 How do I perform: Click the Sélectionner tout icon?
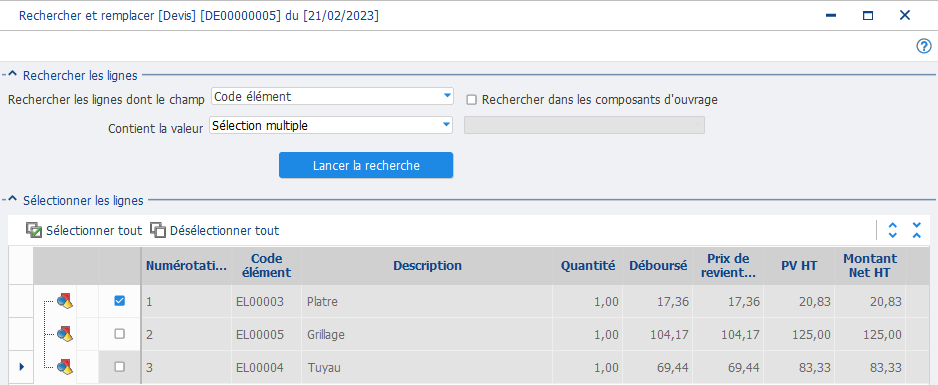coord(34,230)
